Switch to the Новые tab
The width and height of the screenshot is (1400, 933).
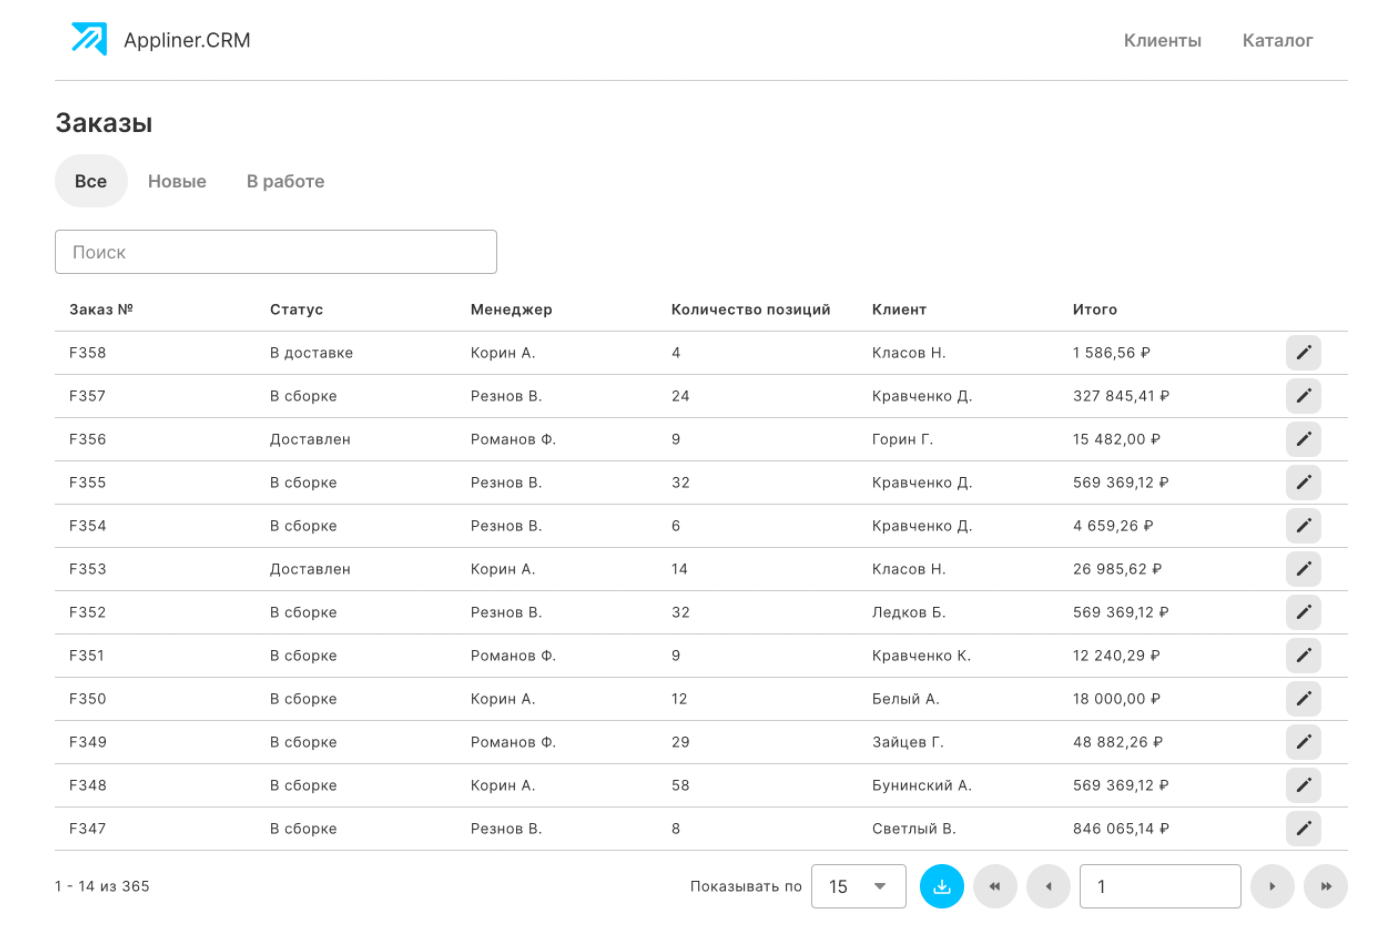pyautogui.click(x=177, y=181)
